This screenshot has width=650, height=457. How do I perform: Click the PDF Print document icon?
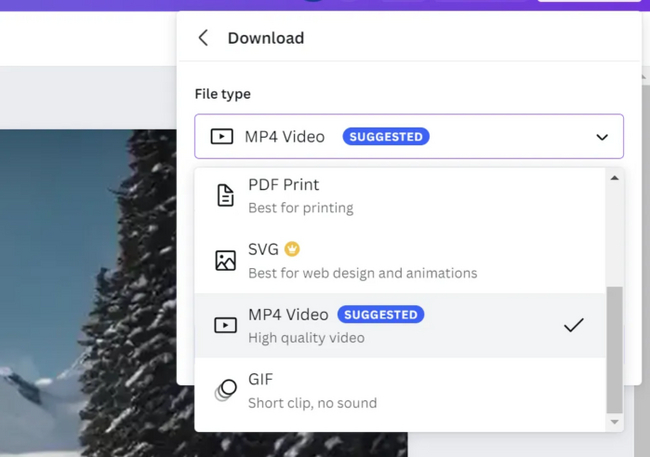point(225,195)
